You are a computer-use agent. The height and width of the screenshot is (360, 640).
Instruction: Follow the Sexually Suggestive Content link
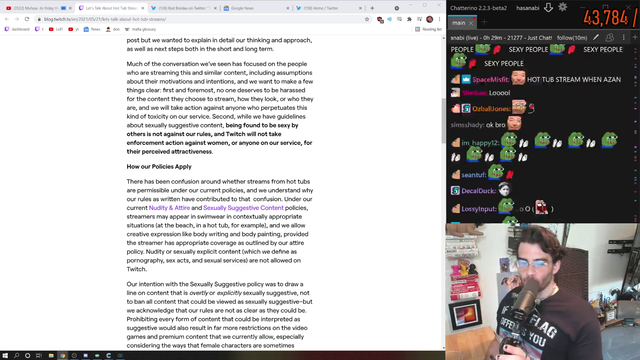click(243, 208)
